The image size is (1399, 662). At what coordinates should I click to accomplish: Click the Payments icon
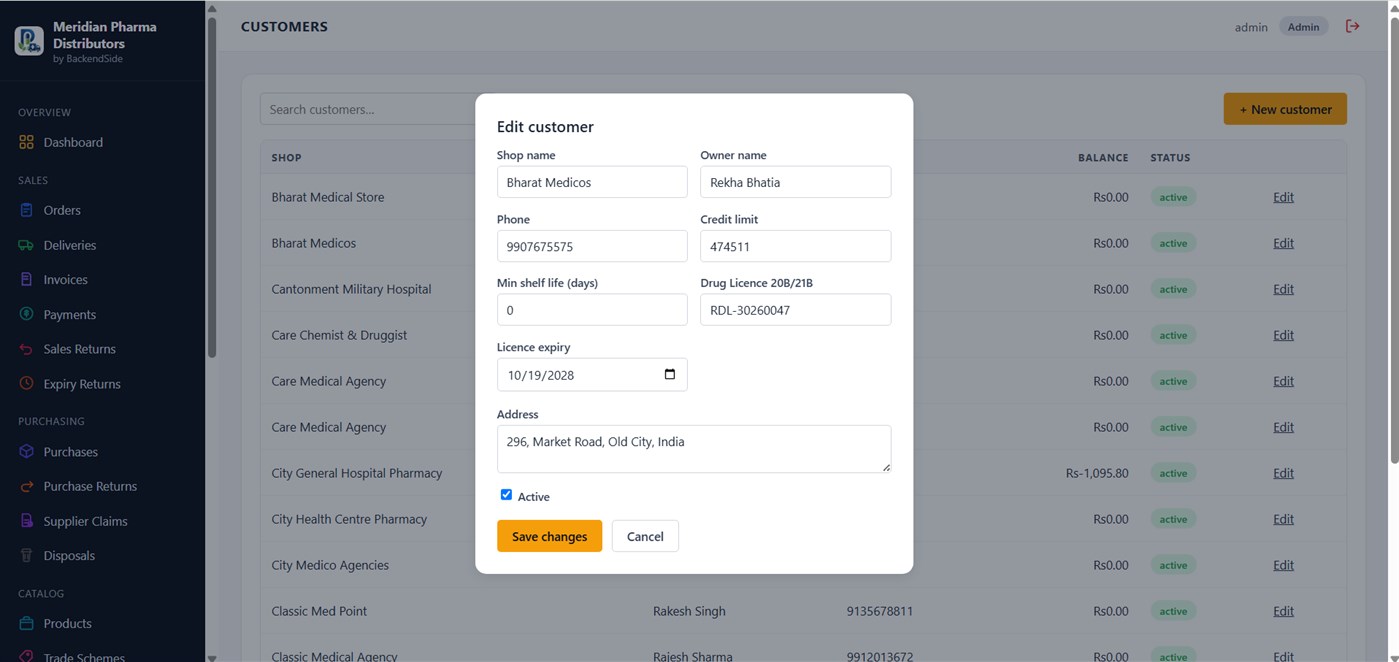tap(26, 314)
